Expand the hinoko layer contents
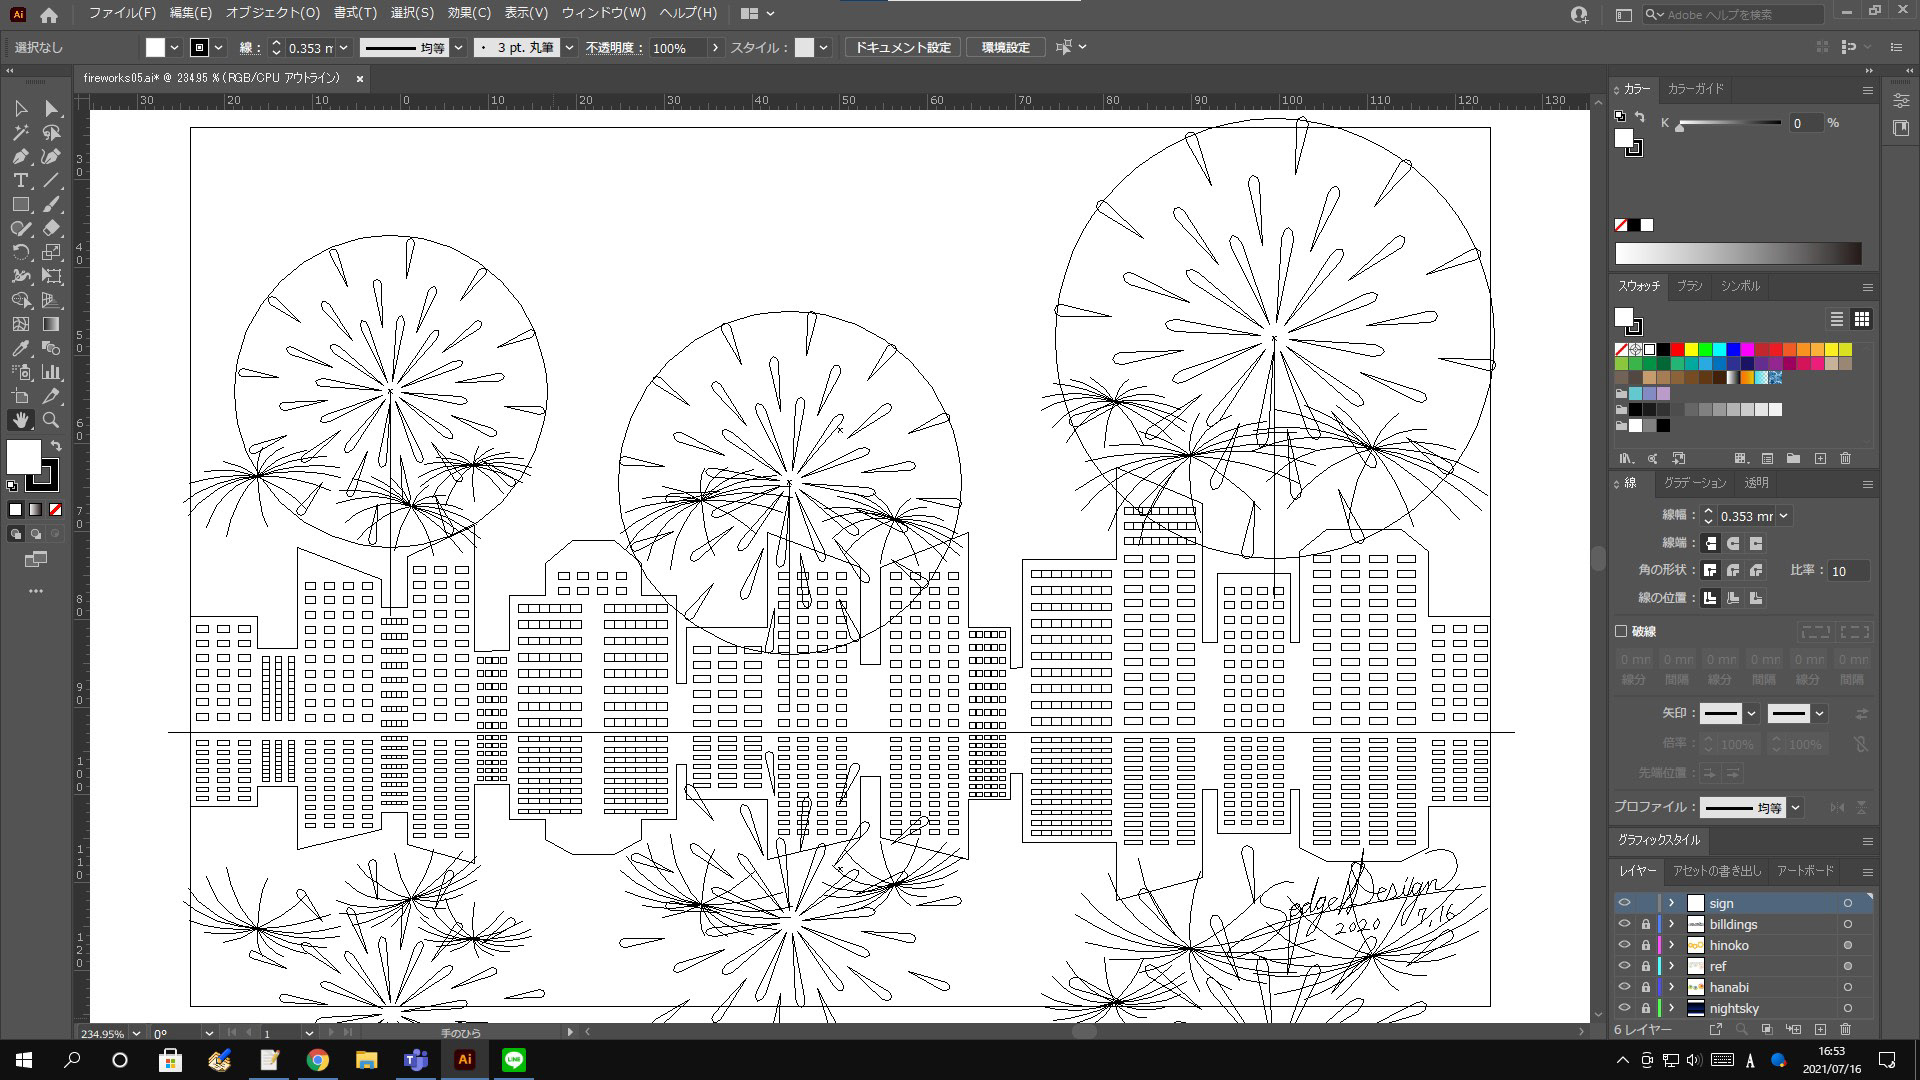This screenshot has width=1920, height=1080. click(1671, 945)
